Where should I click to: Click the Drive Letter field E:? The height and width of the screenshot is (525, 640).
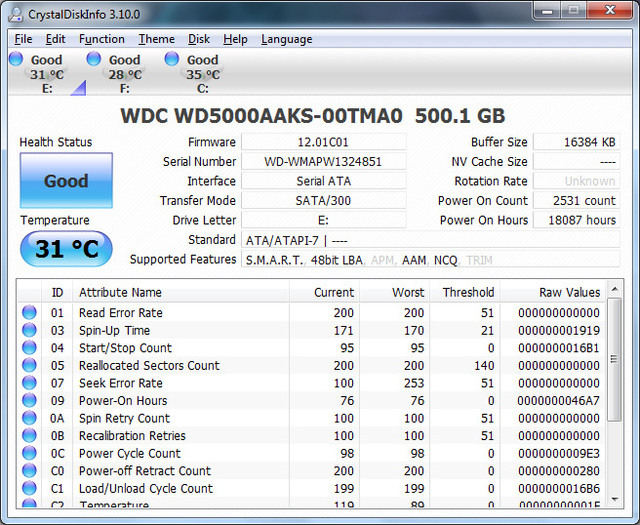pos(323,220)
